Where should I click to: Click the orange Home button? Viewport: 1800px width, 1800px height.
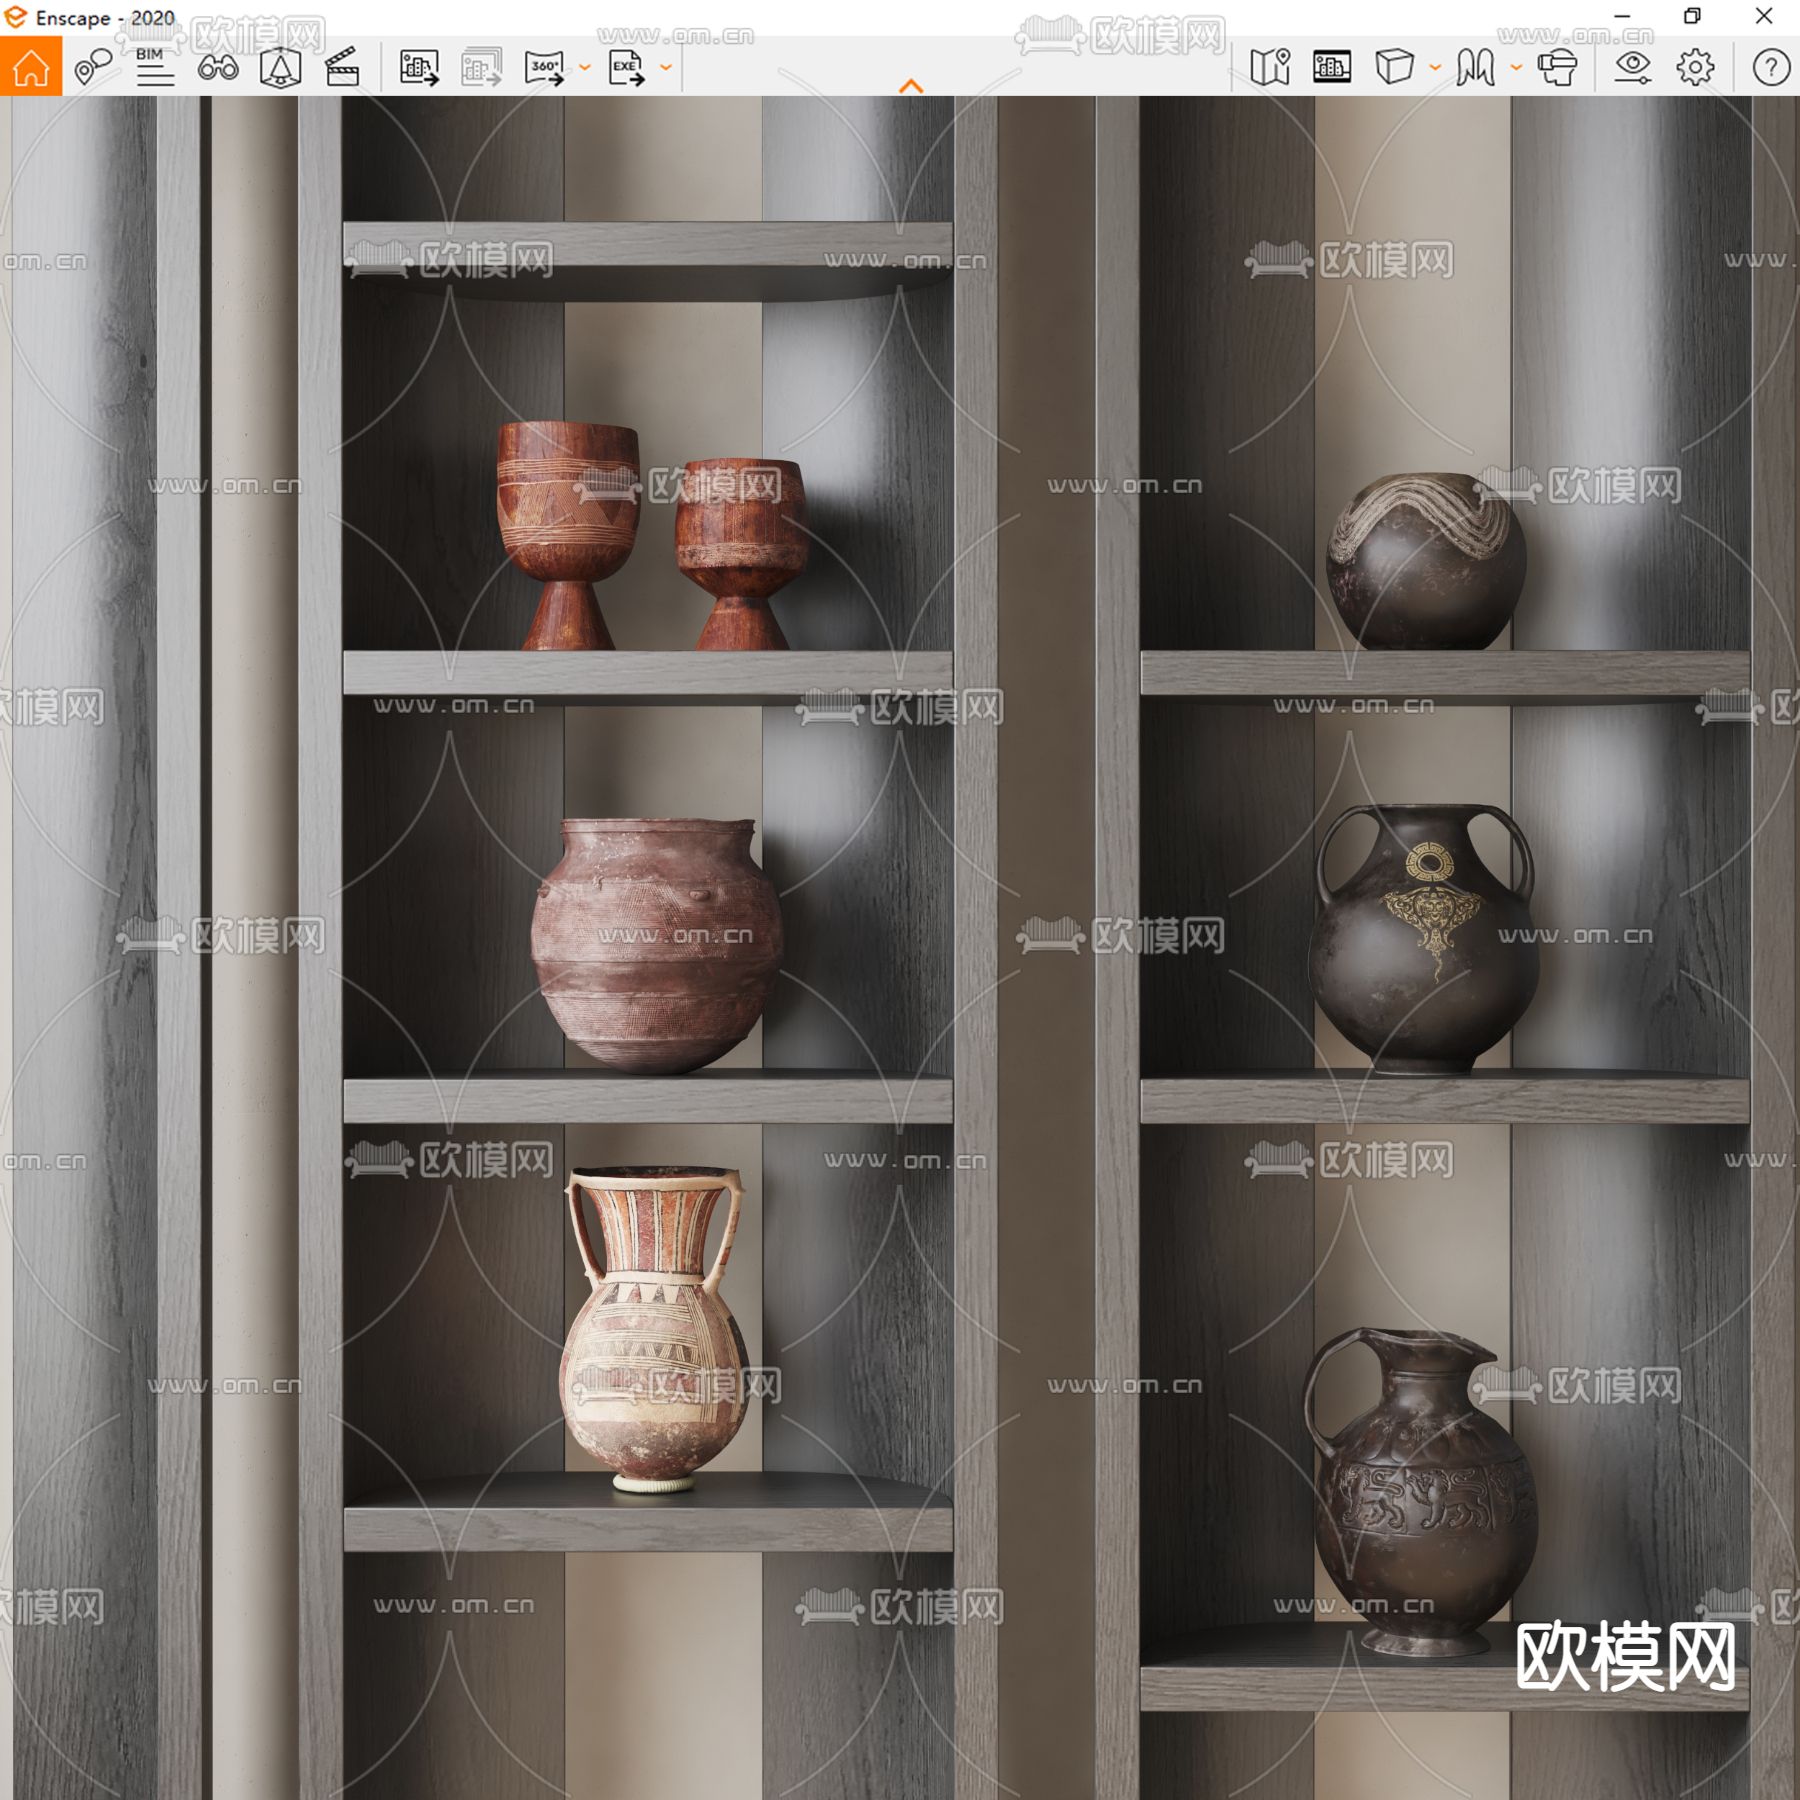[31, 67]
